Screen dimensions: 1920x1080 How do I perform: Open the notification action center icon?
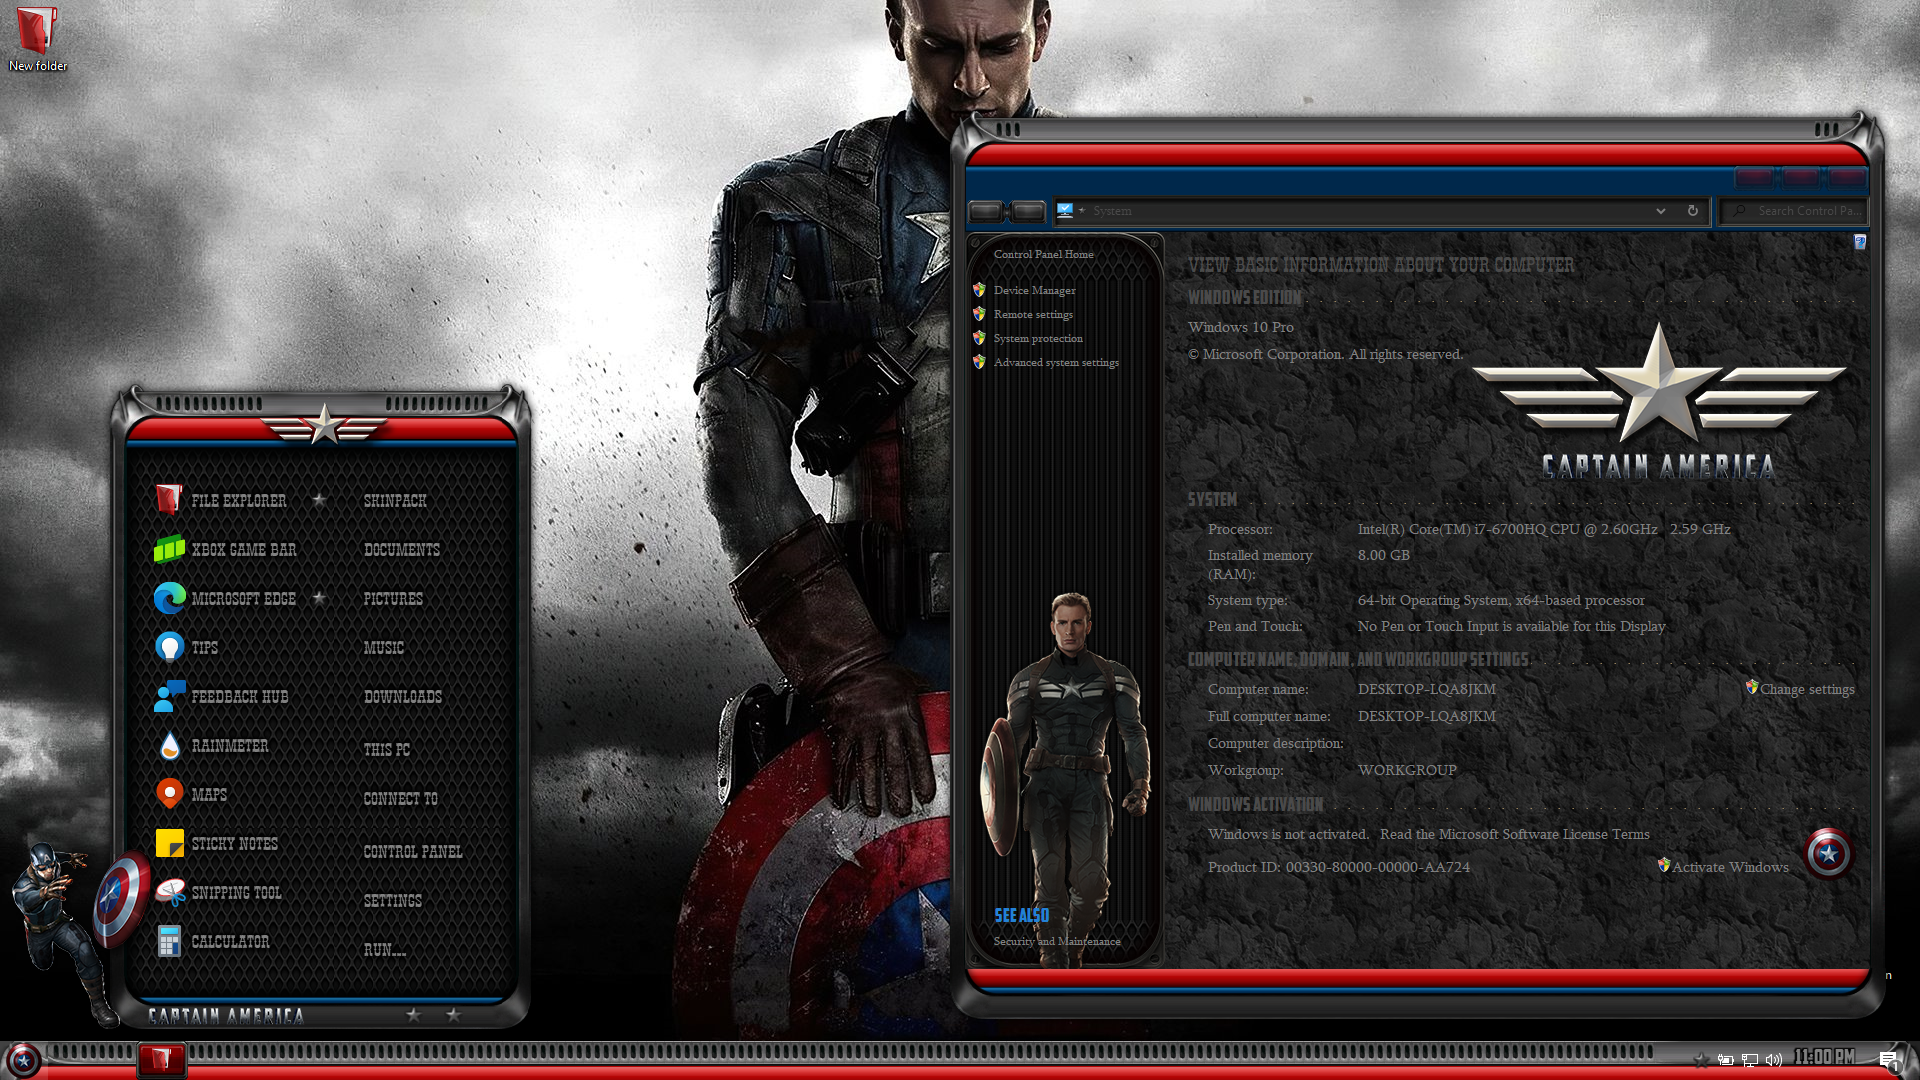click(1888, 1060)
